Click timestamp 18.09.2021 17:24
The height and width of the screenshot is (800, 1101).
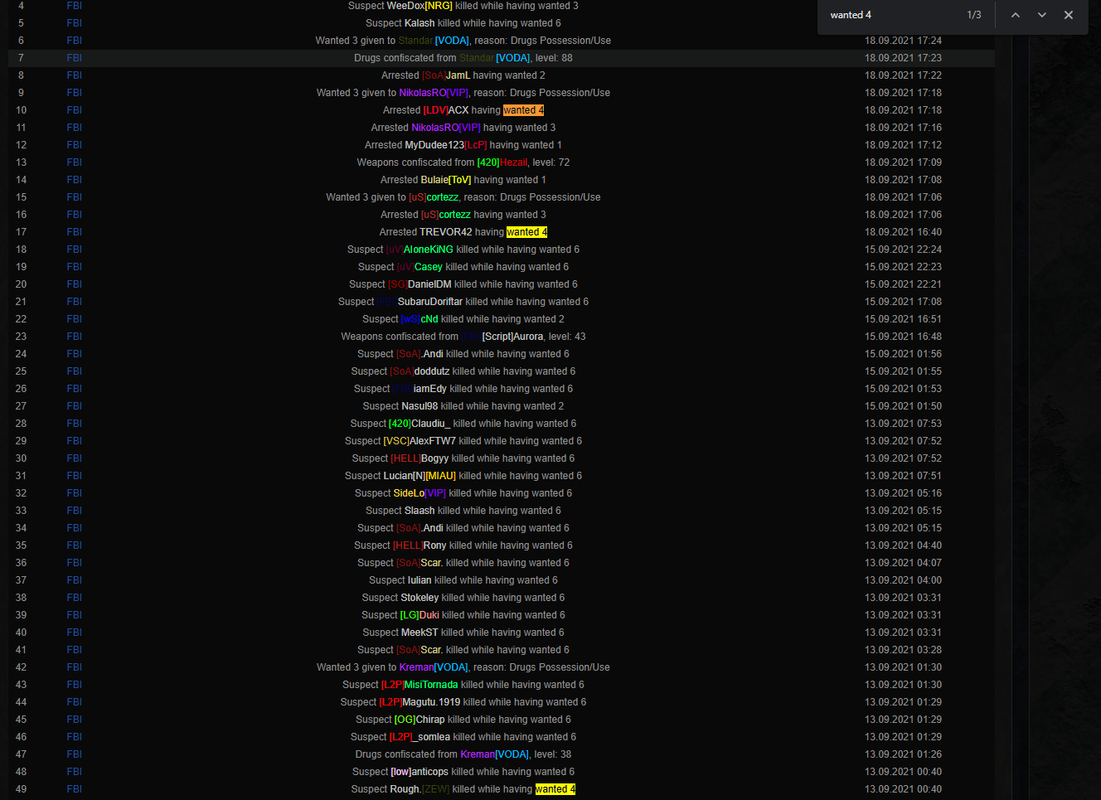[903, 41]
